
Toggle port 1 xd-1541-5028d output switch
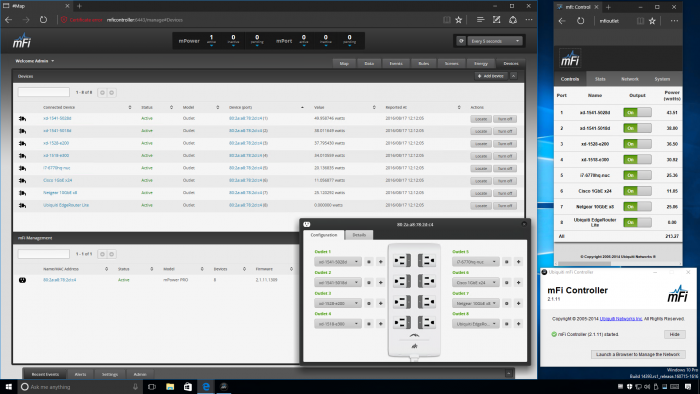[x=637, y=112]
